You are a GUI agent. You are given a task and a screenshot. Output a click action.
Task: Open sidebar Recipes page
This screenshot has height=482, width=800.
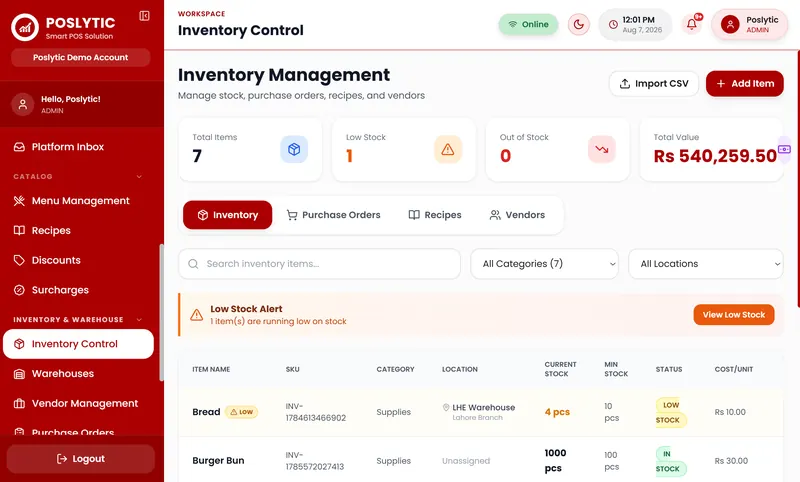click(79, 231)
